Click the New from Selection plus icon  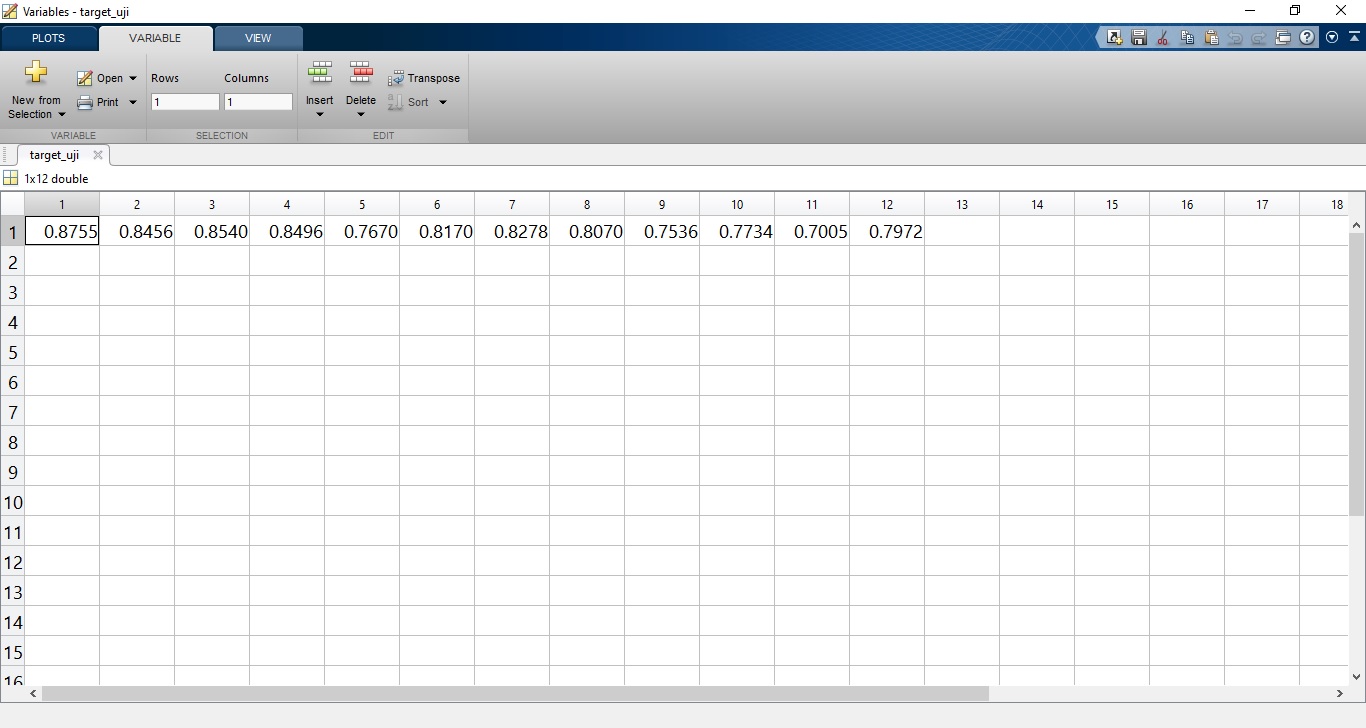(36, 72)
